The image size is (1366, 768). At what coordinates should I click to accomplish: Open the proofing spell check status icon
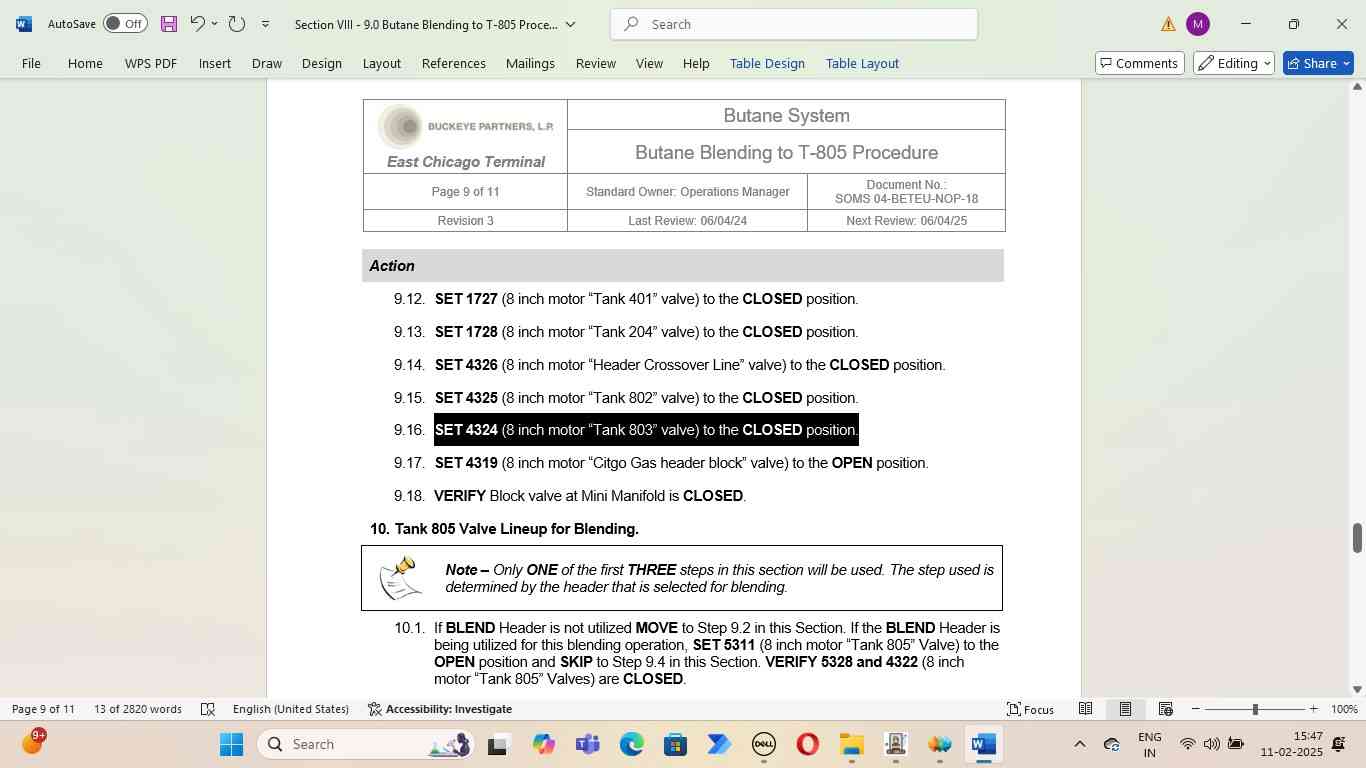click(208, 709)
